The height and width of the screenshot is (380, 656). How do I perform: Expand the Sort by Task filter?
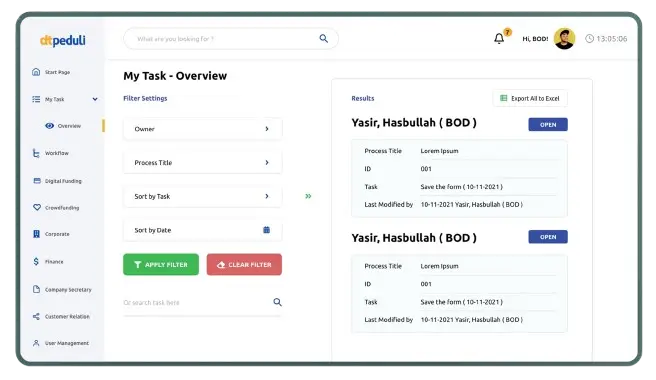point(202,196)
